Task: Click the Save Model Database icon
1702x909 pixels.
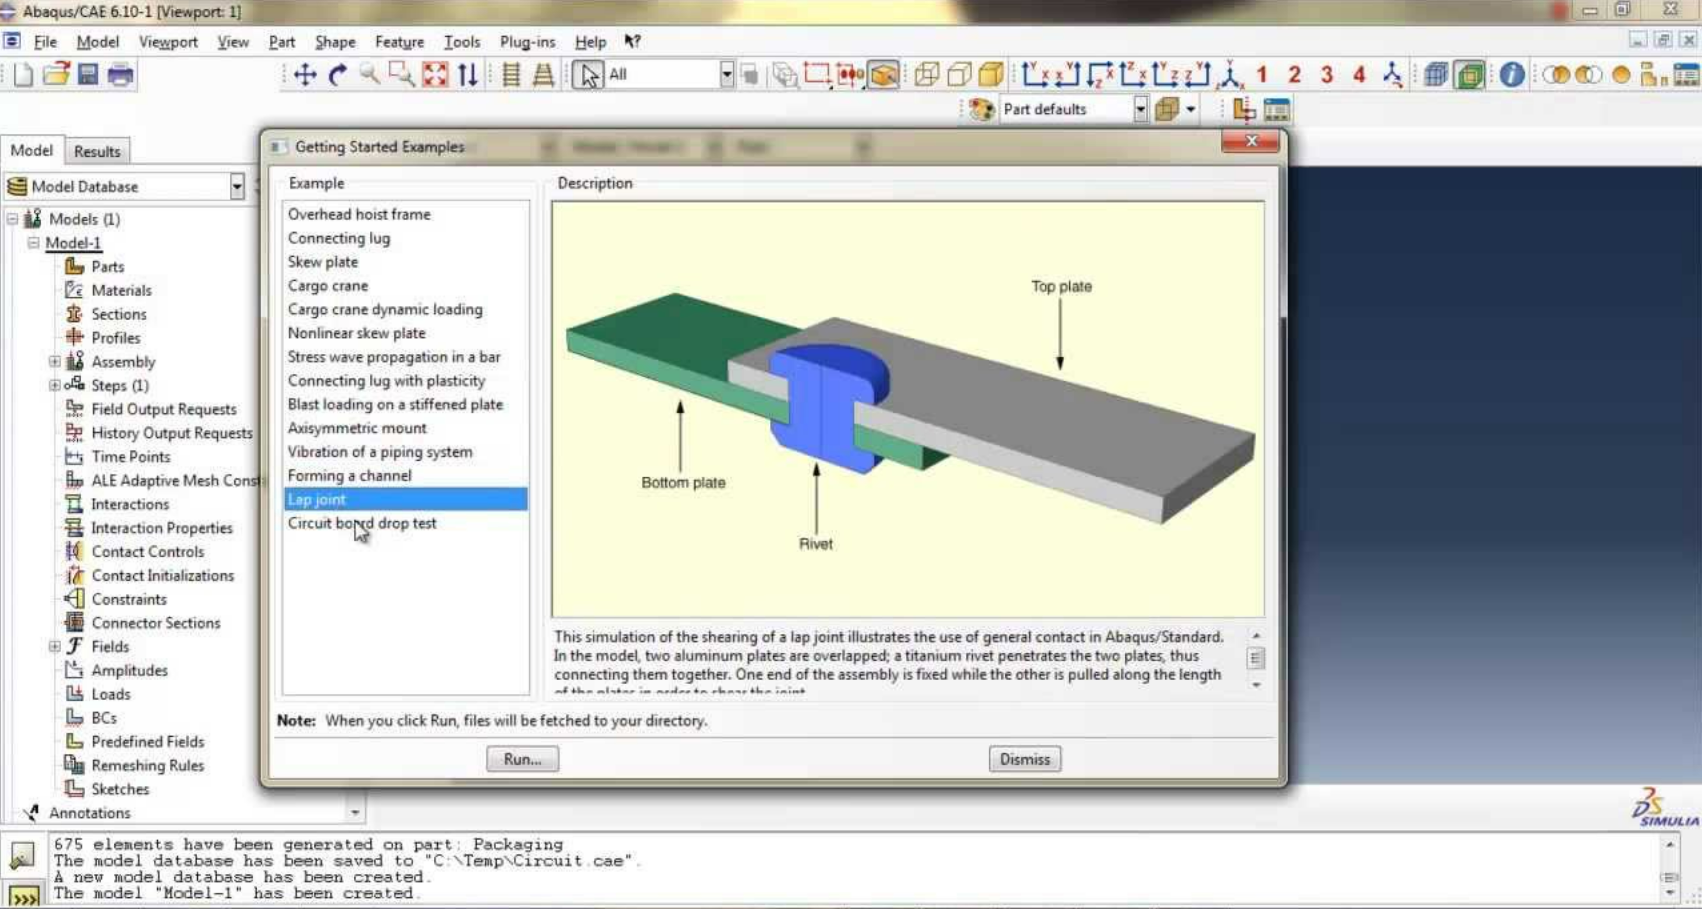Action: 88,75
